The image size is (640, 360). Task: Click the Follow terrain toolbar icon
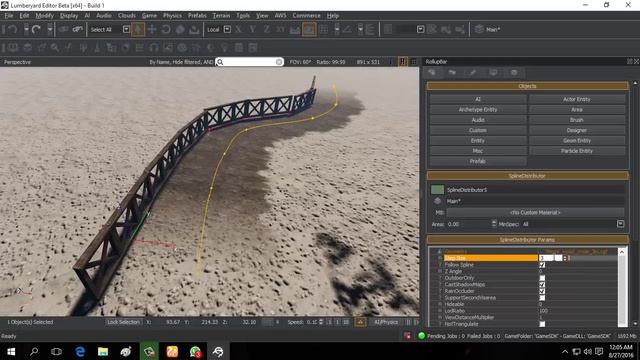pos(295,29)
